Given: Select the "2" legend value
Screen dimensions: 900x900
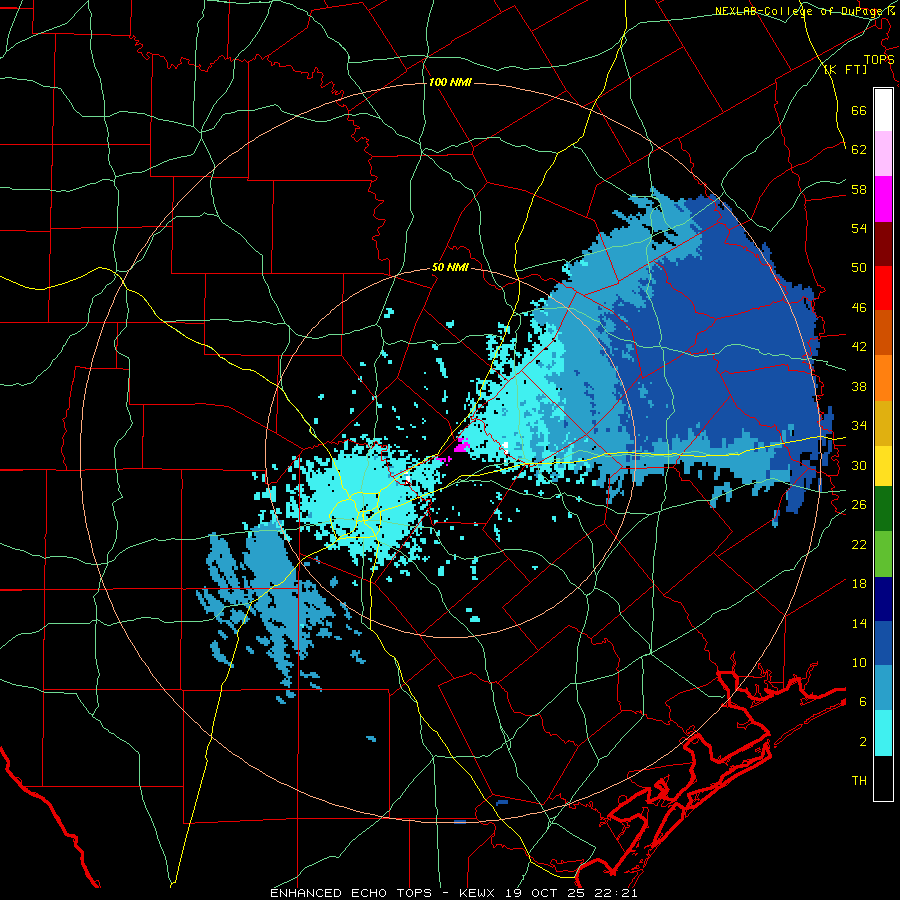Looking at the screenshot, I should pyautogui.click(x=863, y=742).
